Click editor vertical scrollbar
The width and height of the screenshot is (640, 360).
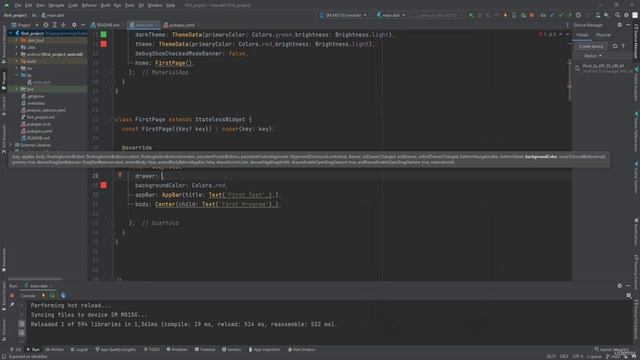569,80
